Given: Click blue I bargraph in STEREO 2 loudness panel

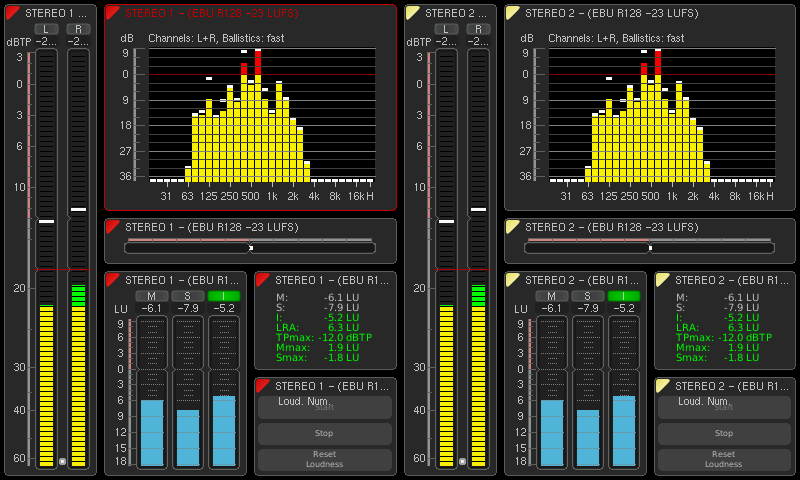Looking at the screenshot, I should (x=624, y=431).
